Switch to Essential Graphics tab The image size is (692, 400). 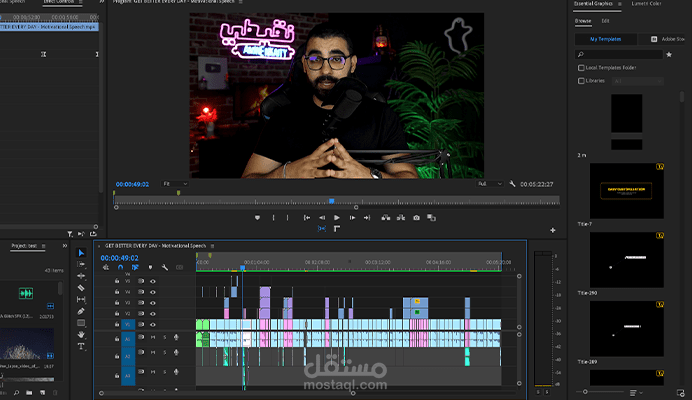pos(593,4)
